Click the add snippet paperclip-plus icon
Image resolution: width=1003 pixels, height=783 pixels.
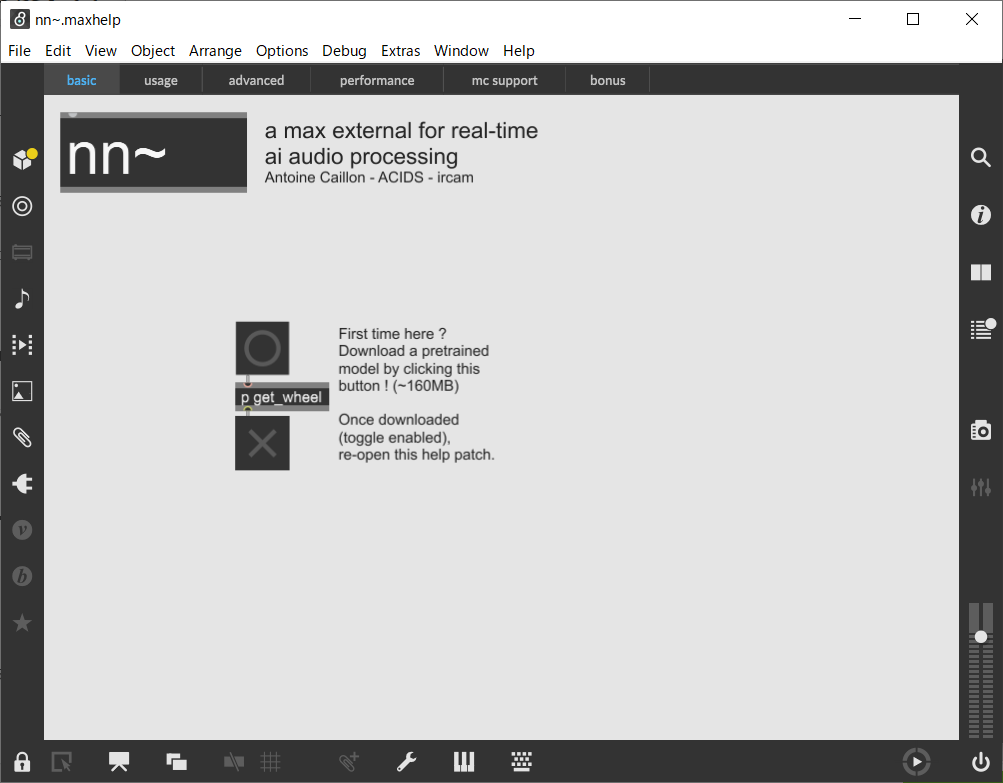(x=349, y=762)
